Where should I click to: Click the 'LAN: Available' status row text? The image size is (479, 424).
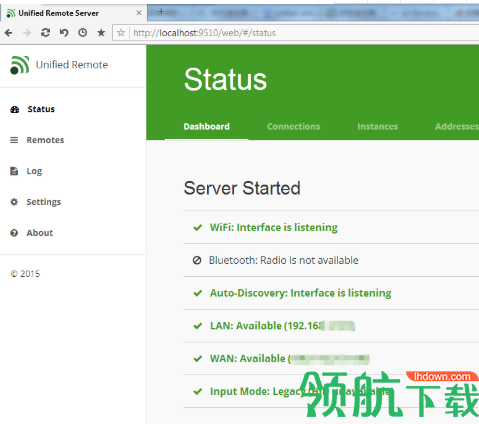(x=283, y=326)
